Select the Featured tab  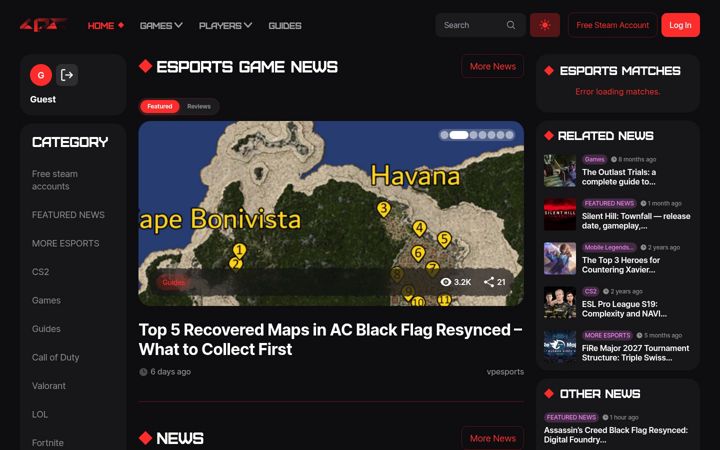coord(160,106)
